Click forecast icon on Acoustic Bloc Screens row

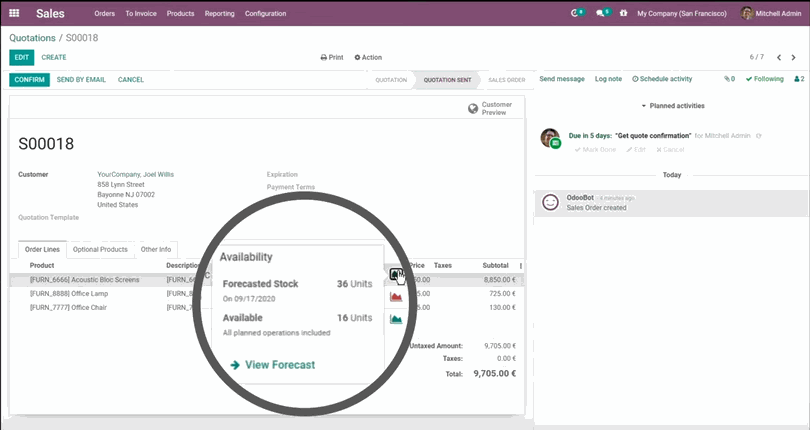point(395,274)
